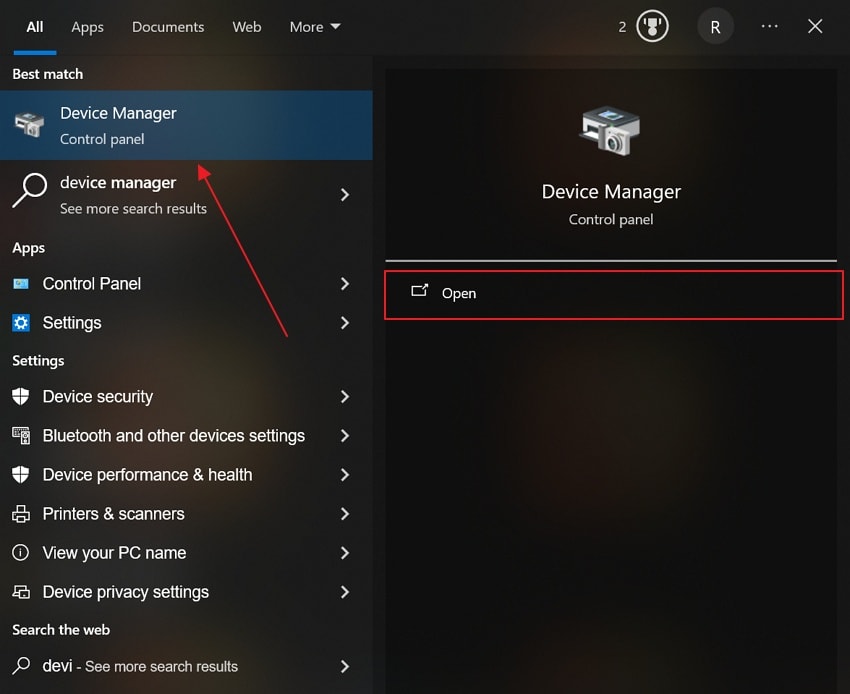Click the Settings gear icon

[21, 323]
